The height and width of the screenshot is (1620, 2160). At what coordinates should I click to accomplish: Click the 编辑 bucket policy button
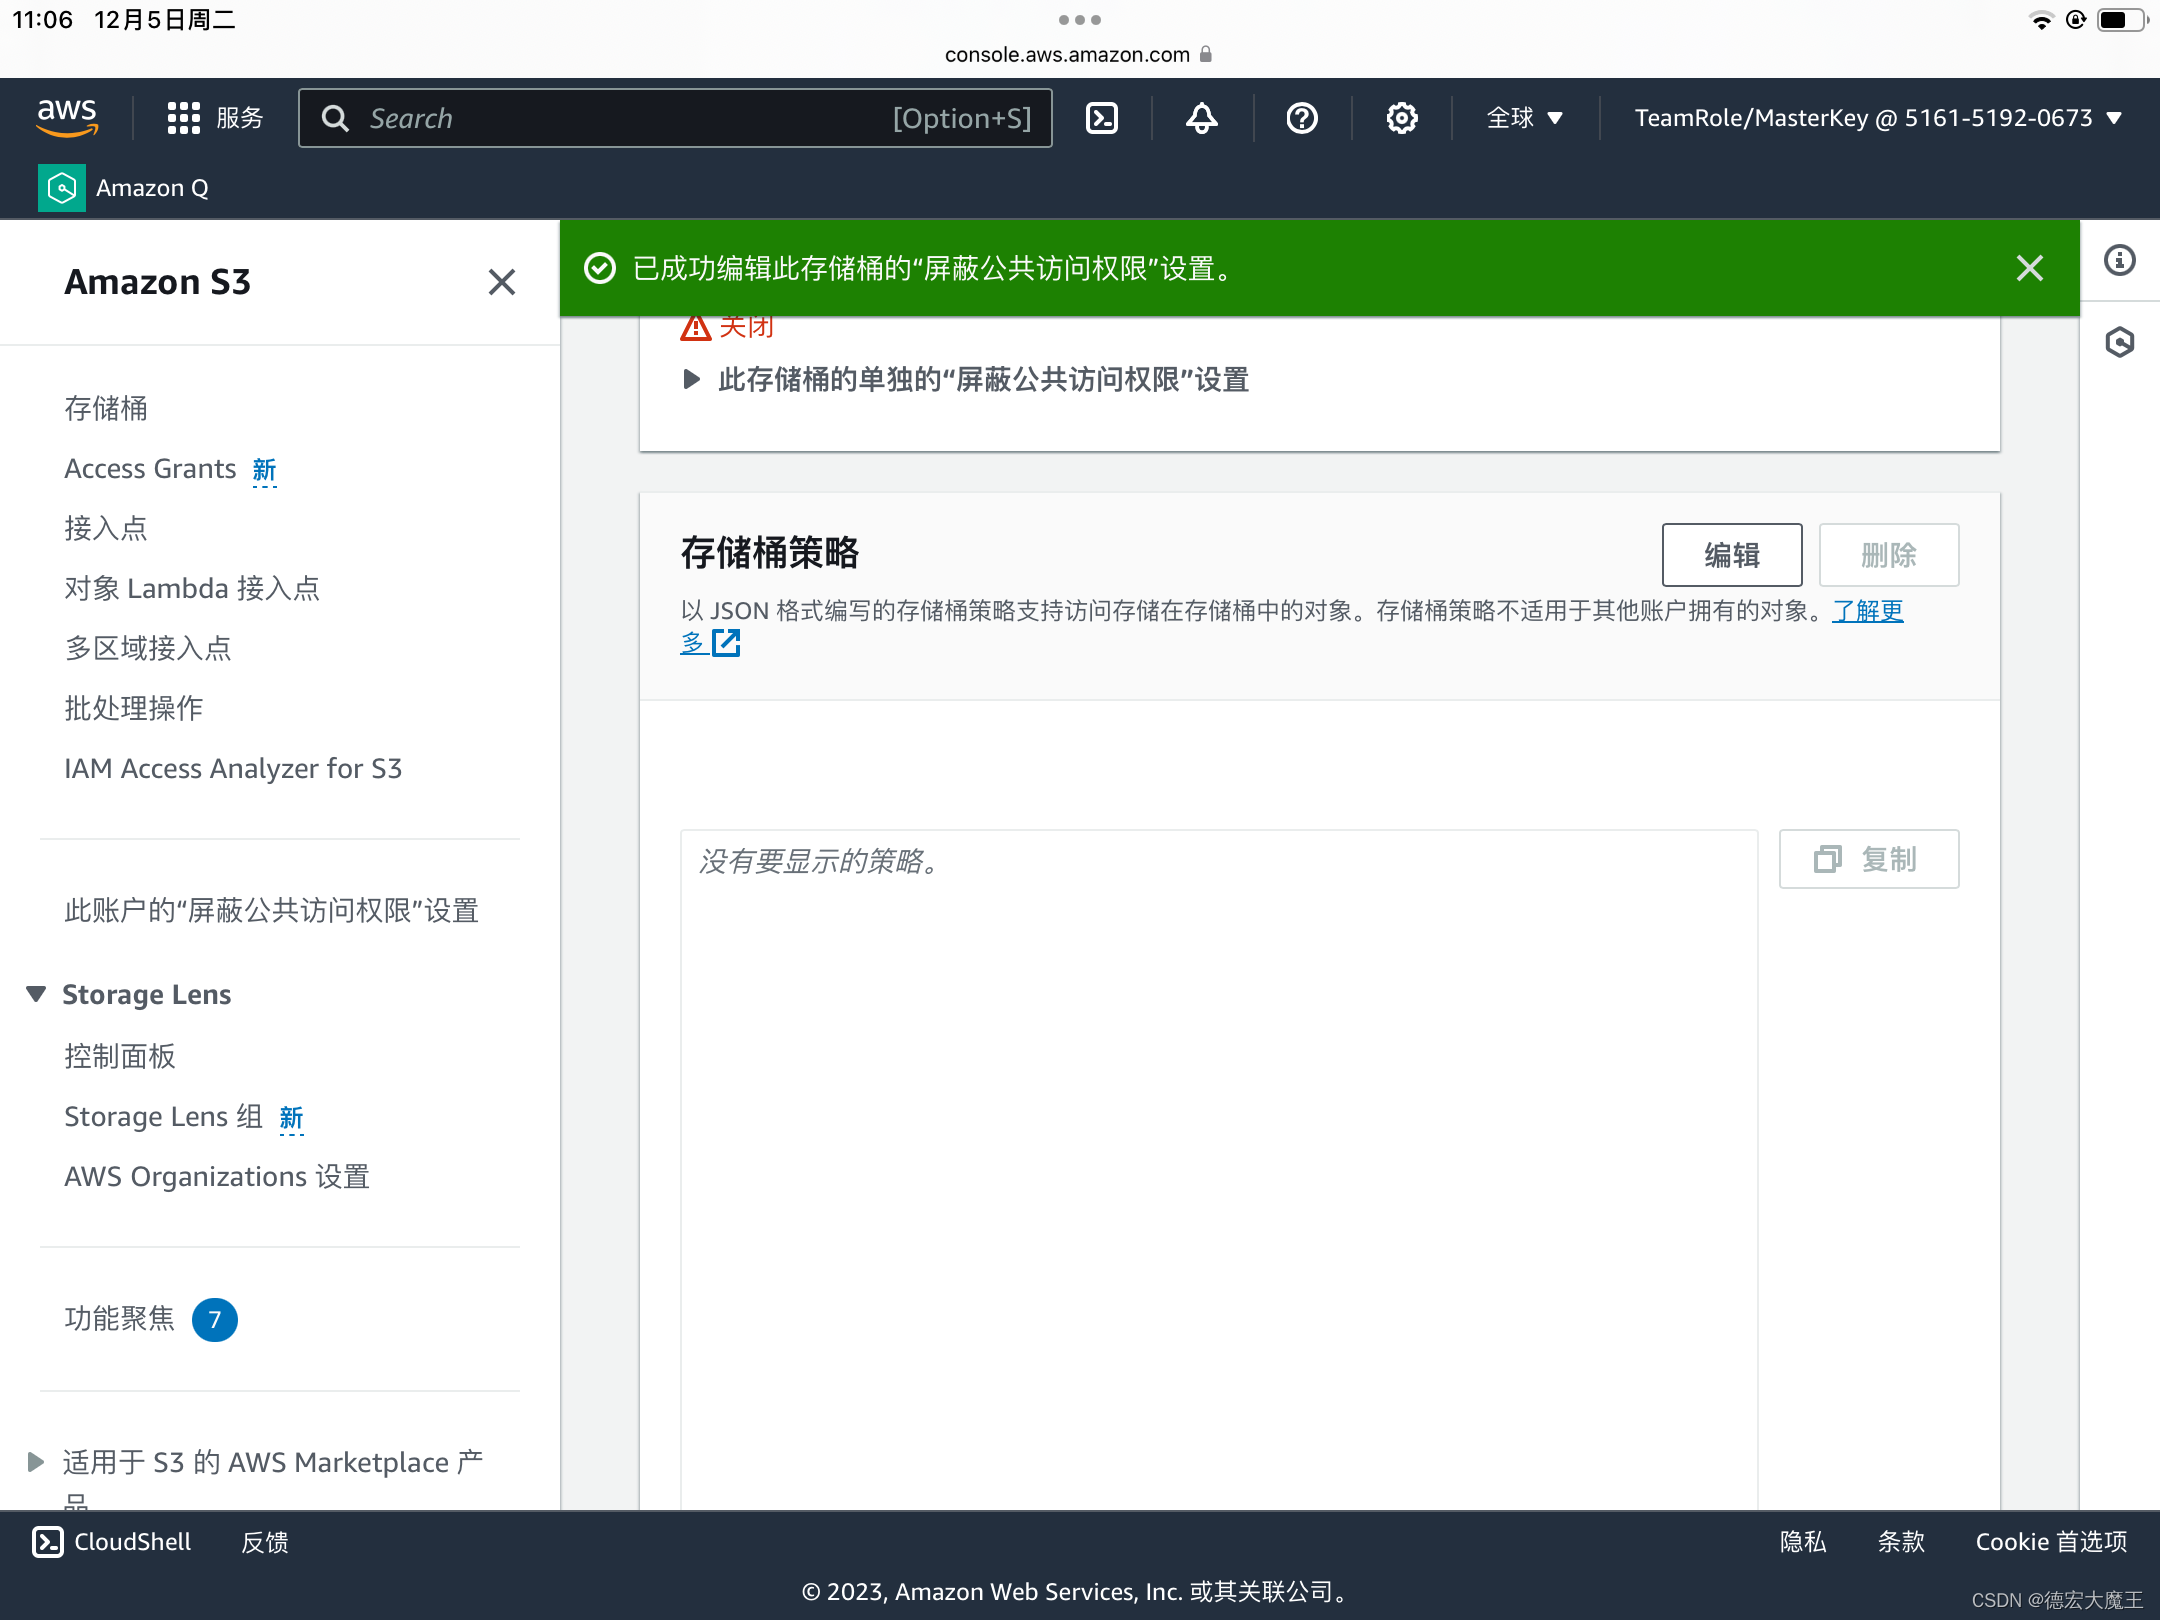[x=1732, y=555]
